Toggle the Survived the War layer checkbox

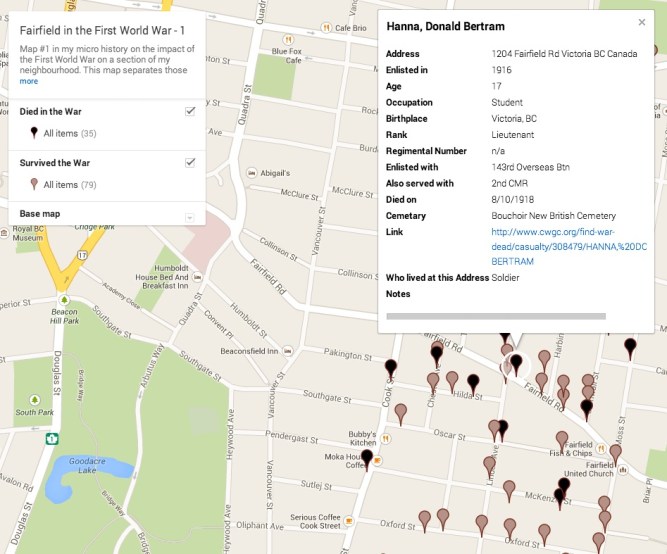pyautogui.click(x=190, y=162)
